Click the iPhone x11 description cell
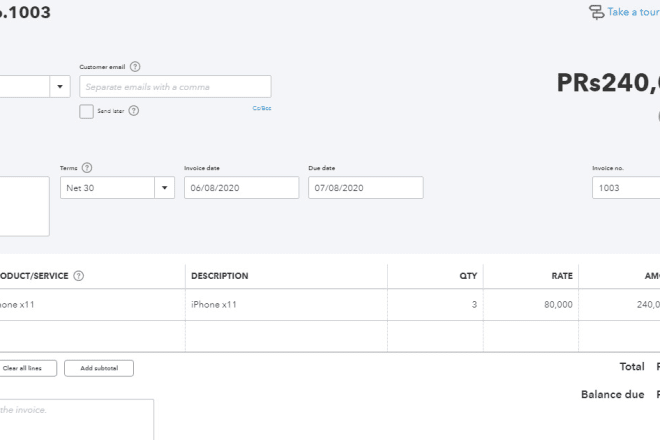The width and height of the screenshot is (660, 440). tap(286, 304)
